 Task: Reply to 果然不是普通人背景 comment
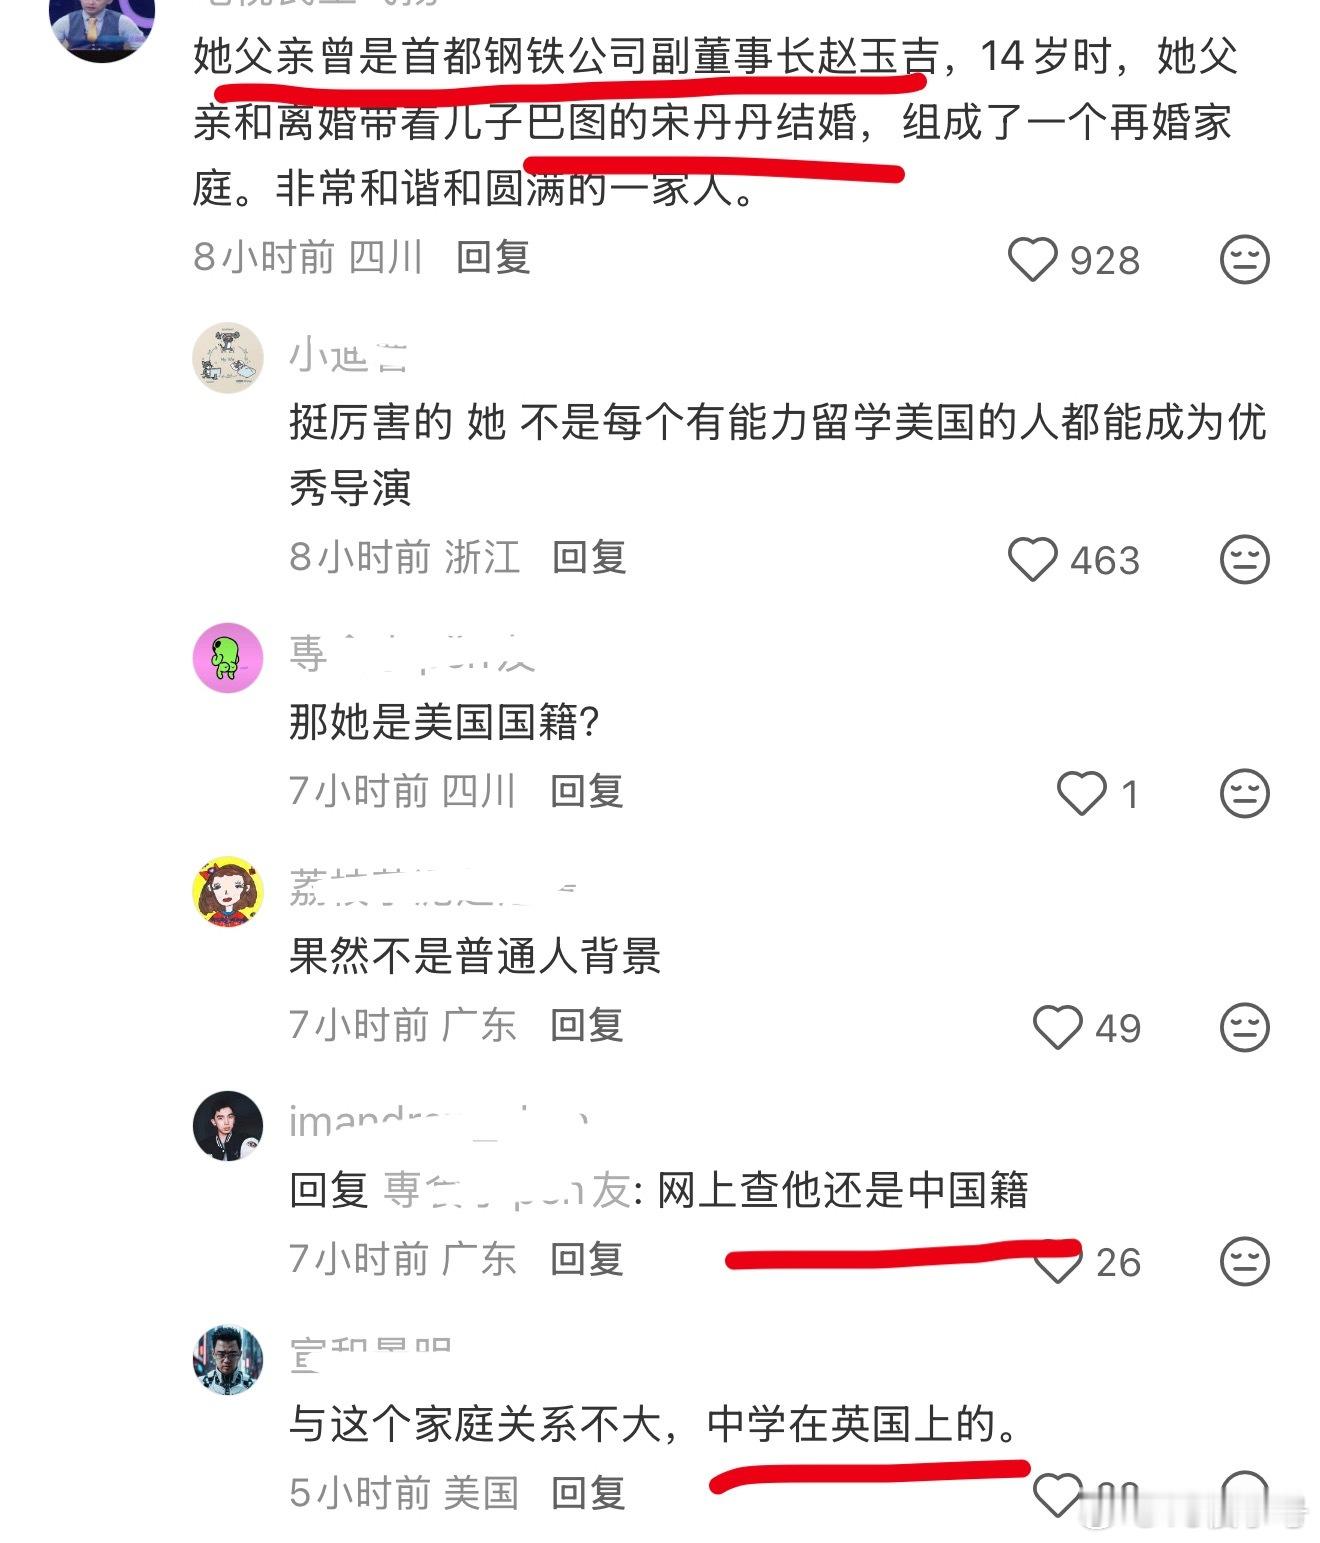tap(587, 1024)
